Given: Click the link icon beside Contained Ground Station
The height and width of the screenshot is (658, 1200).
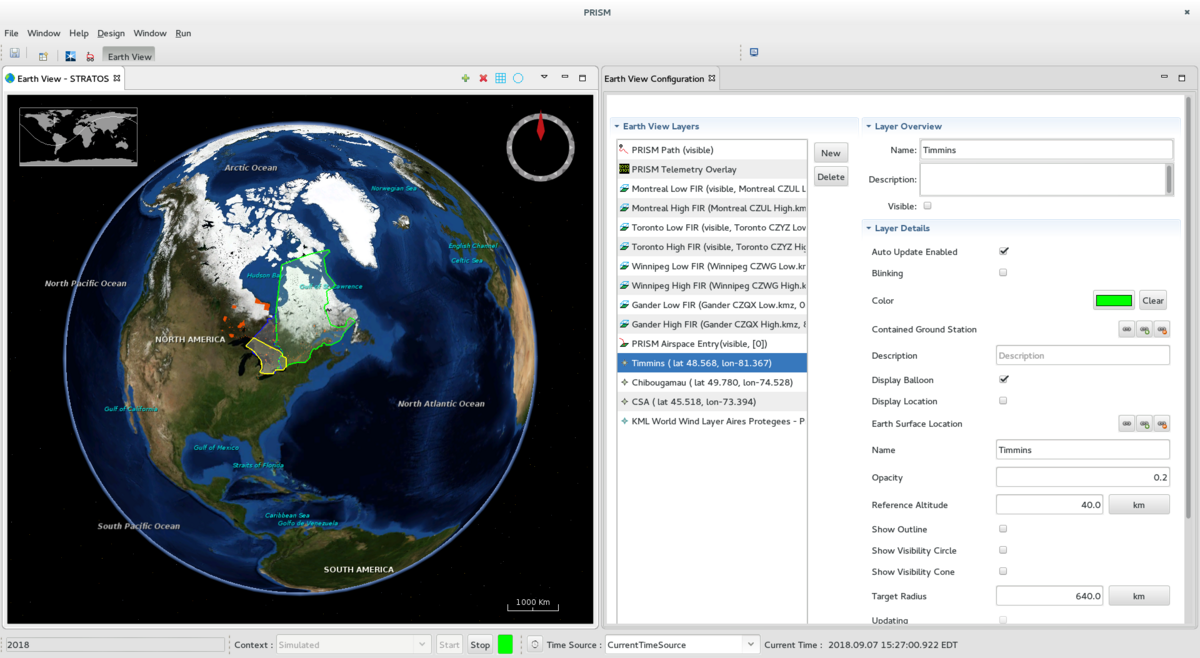Looking at the screenshot, I should [1126, 328].
